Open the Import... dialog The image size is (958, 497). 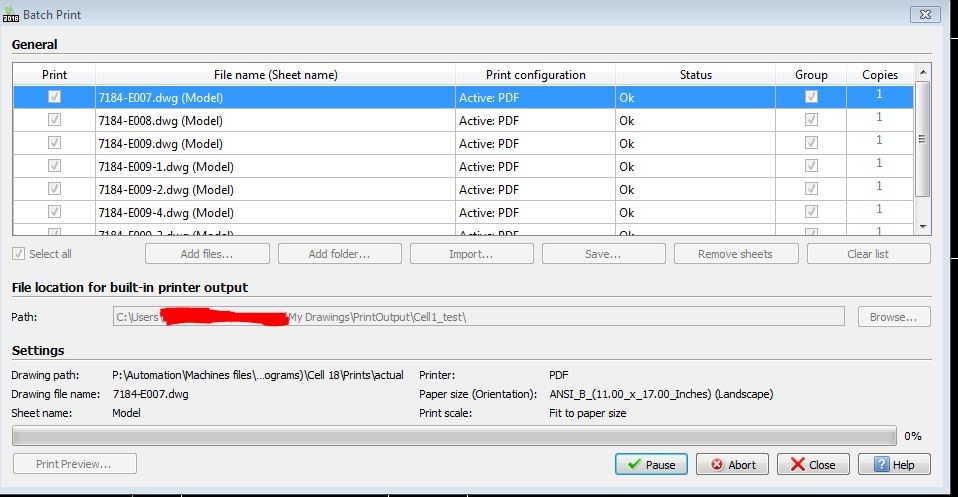[x=472, y=254]
